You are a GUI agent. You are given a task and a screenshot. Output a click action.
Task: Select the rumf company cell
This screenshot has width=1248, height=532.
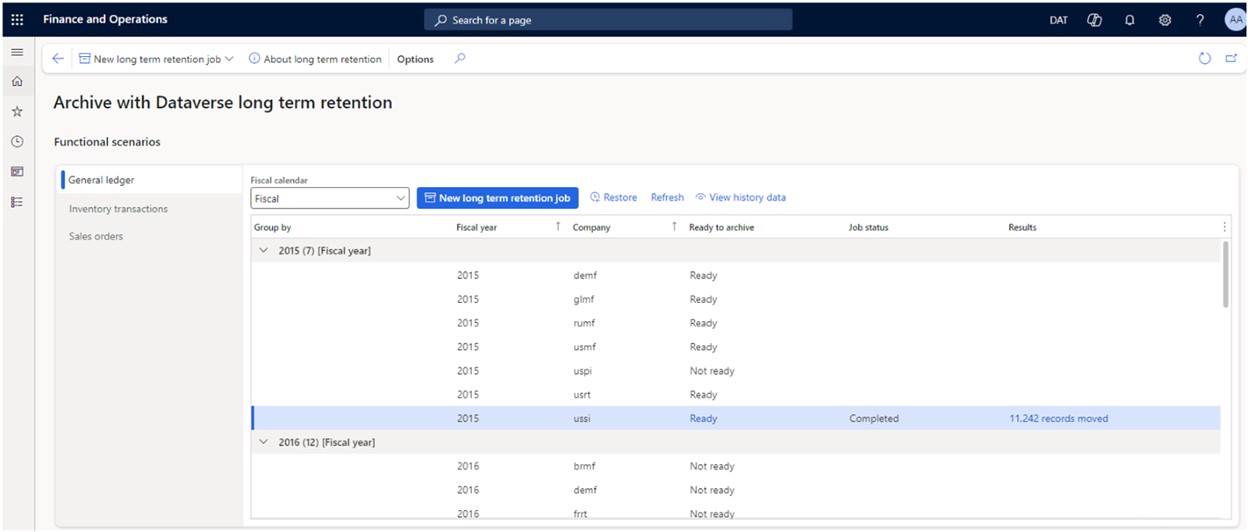pyautogui.click(x=583, y=323)
